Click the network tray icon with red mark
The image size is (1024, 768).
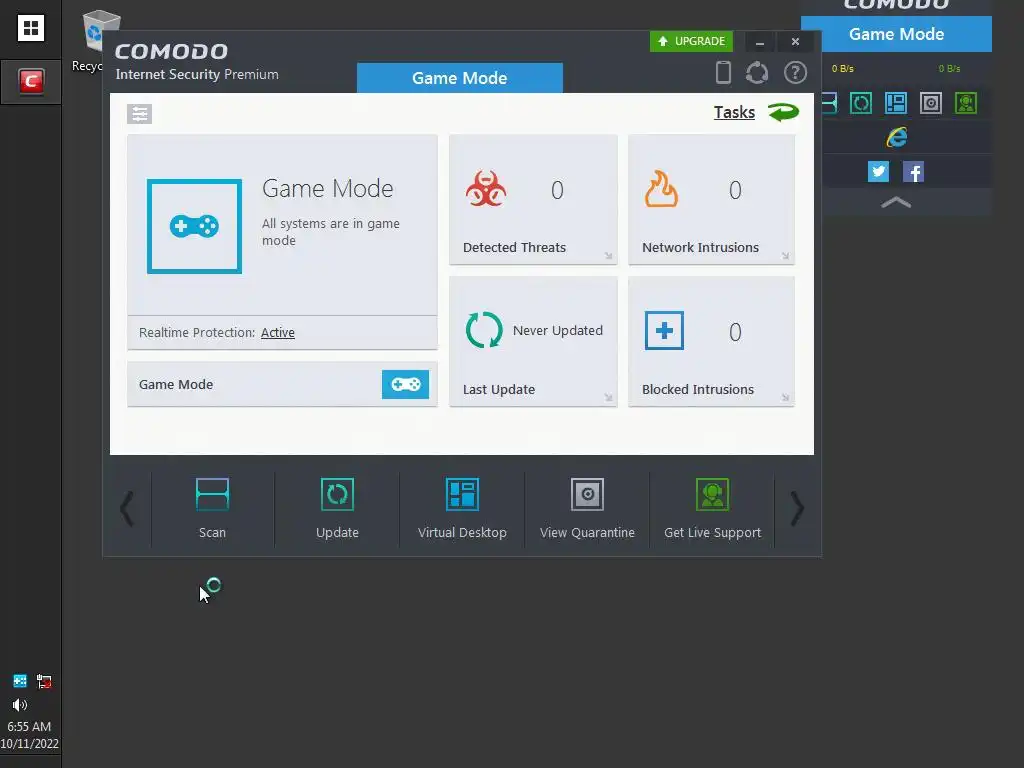click(x=44, y=681)
